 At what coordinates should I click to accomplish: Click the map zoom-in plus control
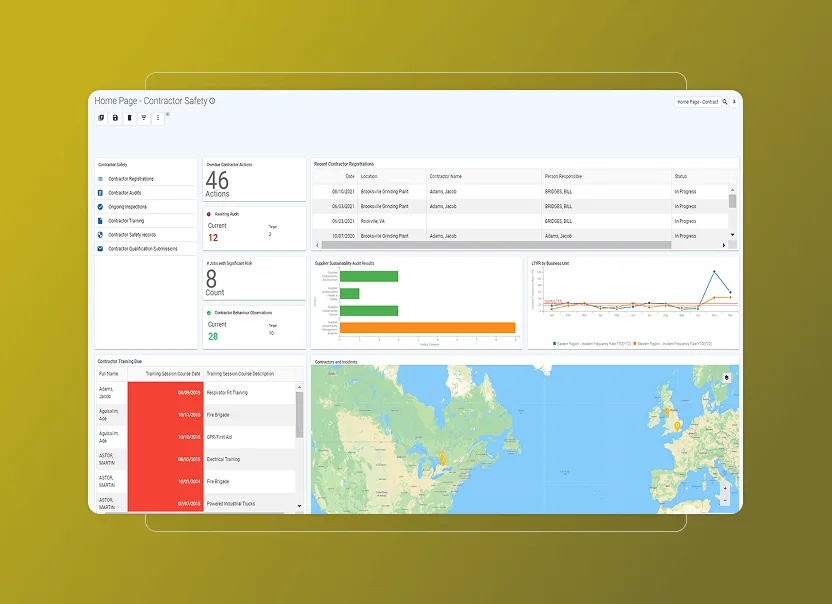tap(726, 490)
